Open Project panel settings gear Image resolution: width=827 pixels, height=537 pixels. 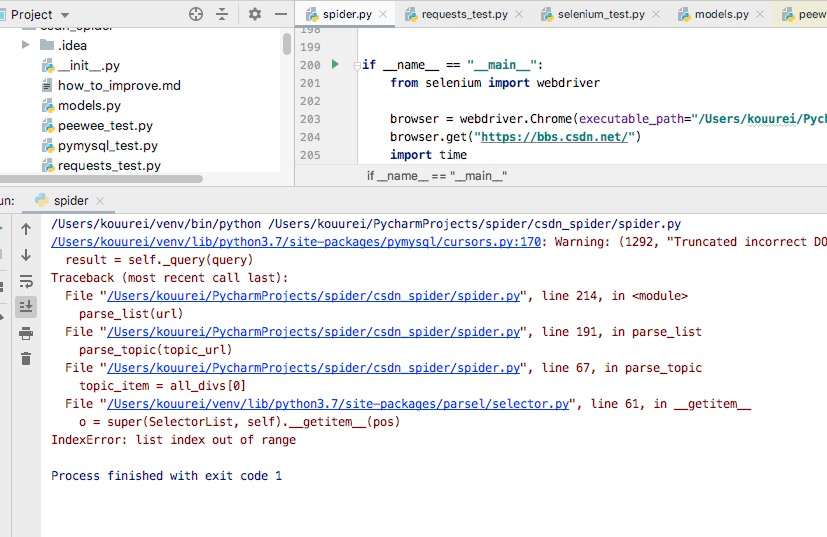click(255, 14)
